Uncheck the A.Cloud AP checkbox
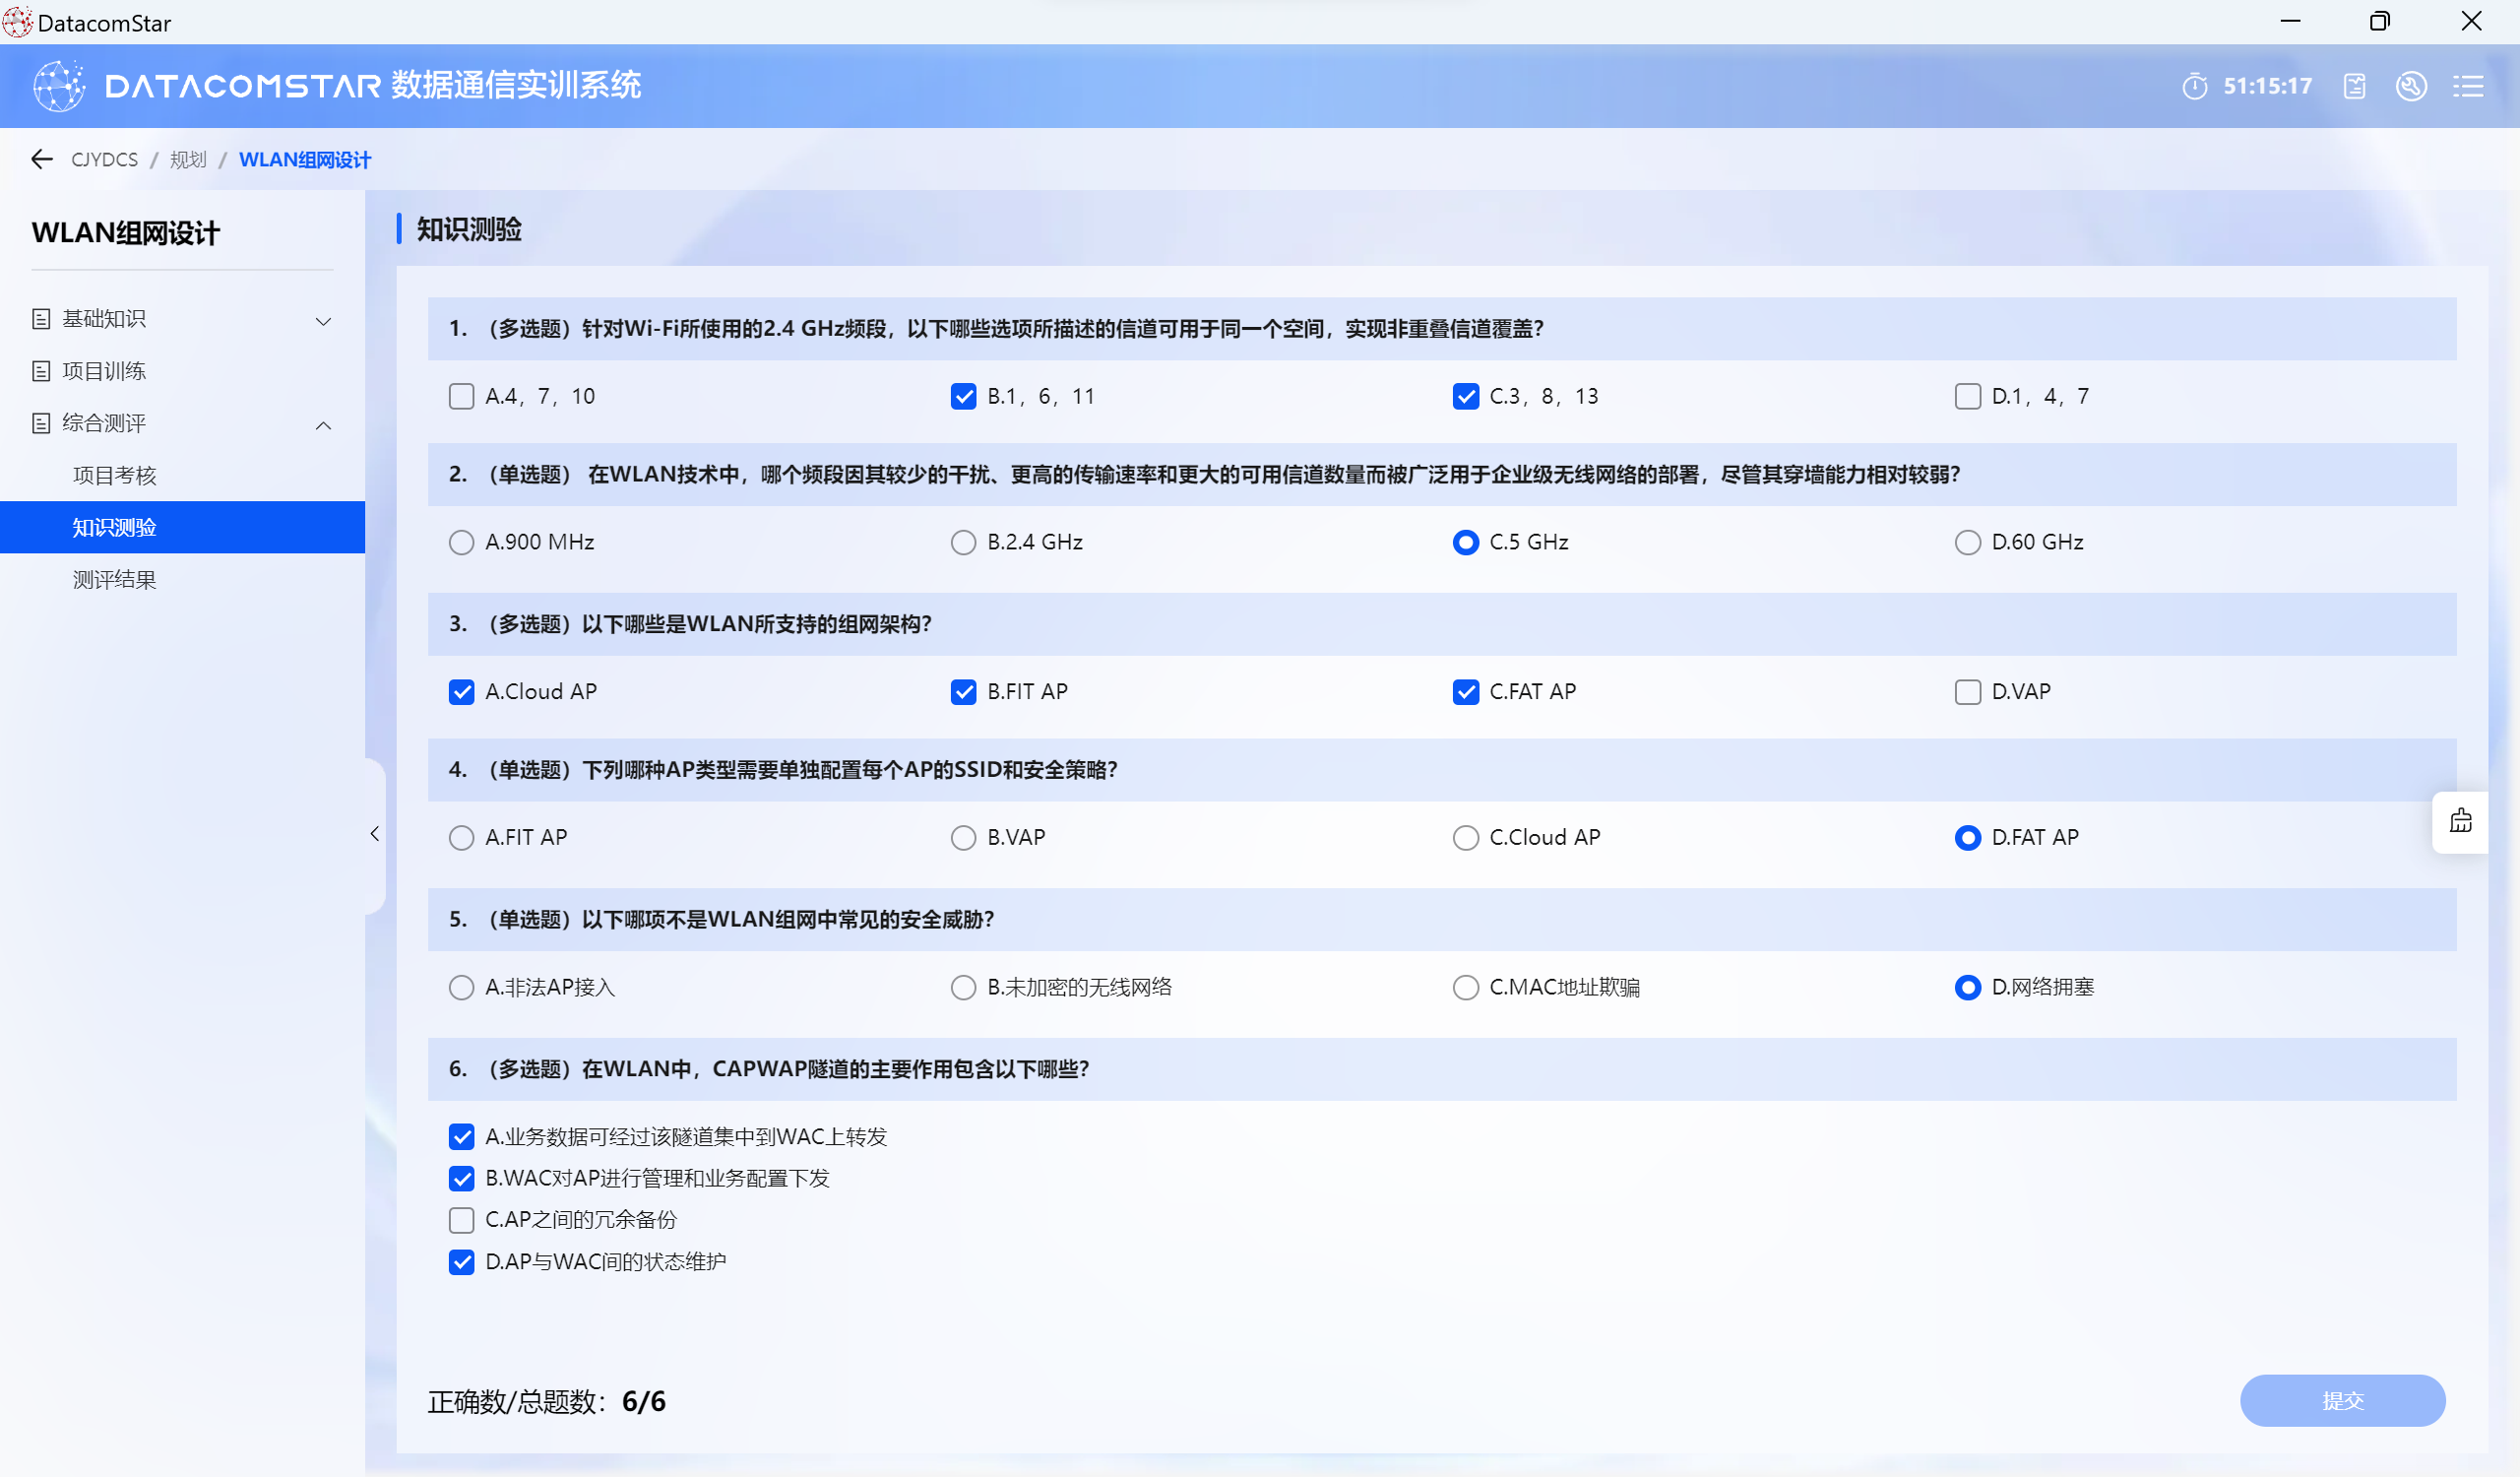 461,692
